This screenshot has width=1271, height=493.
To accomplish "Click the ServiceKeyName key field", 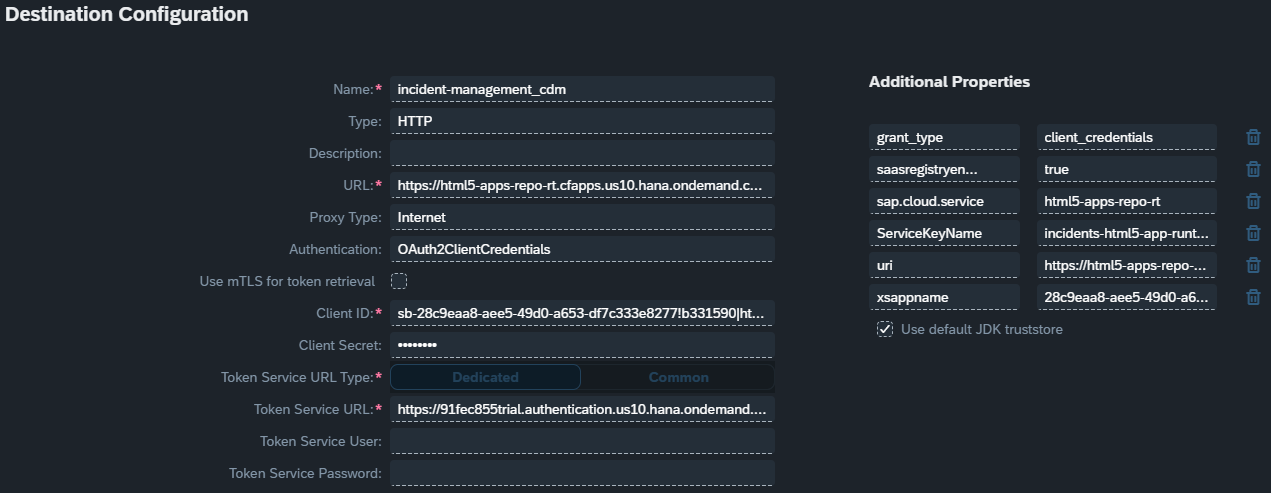I will coord(944,233).
